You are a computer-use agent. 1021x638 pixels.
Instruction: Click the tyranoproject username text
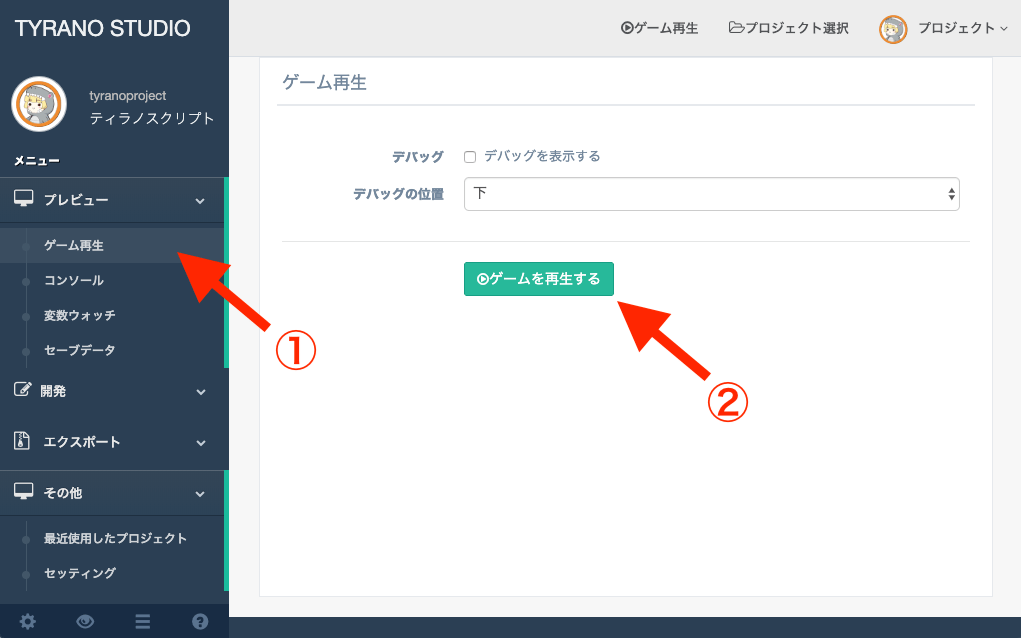coord(128,96)
